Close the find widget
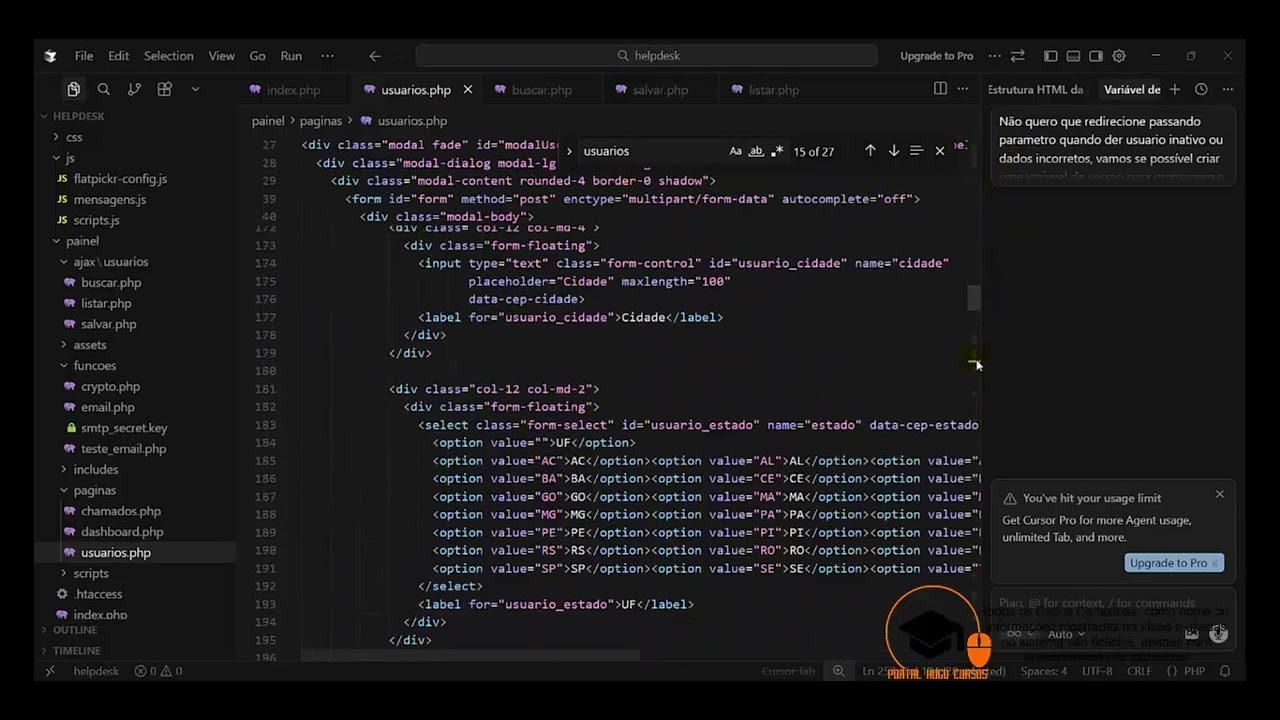 click(940, 151)
